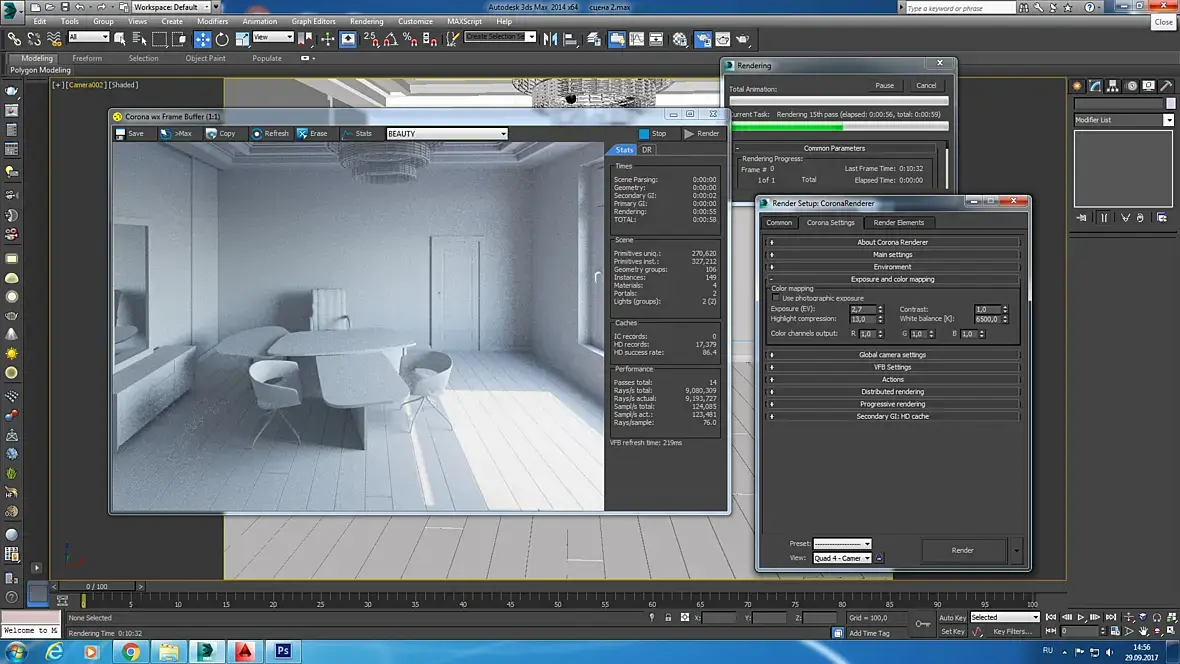Click the 0 / 100 time slider

pos(96,586)
